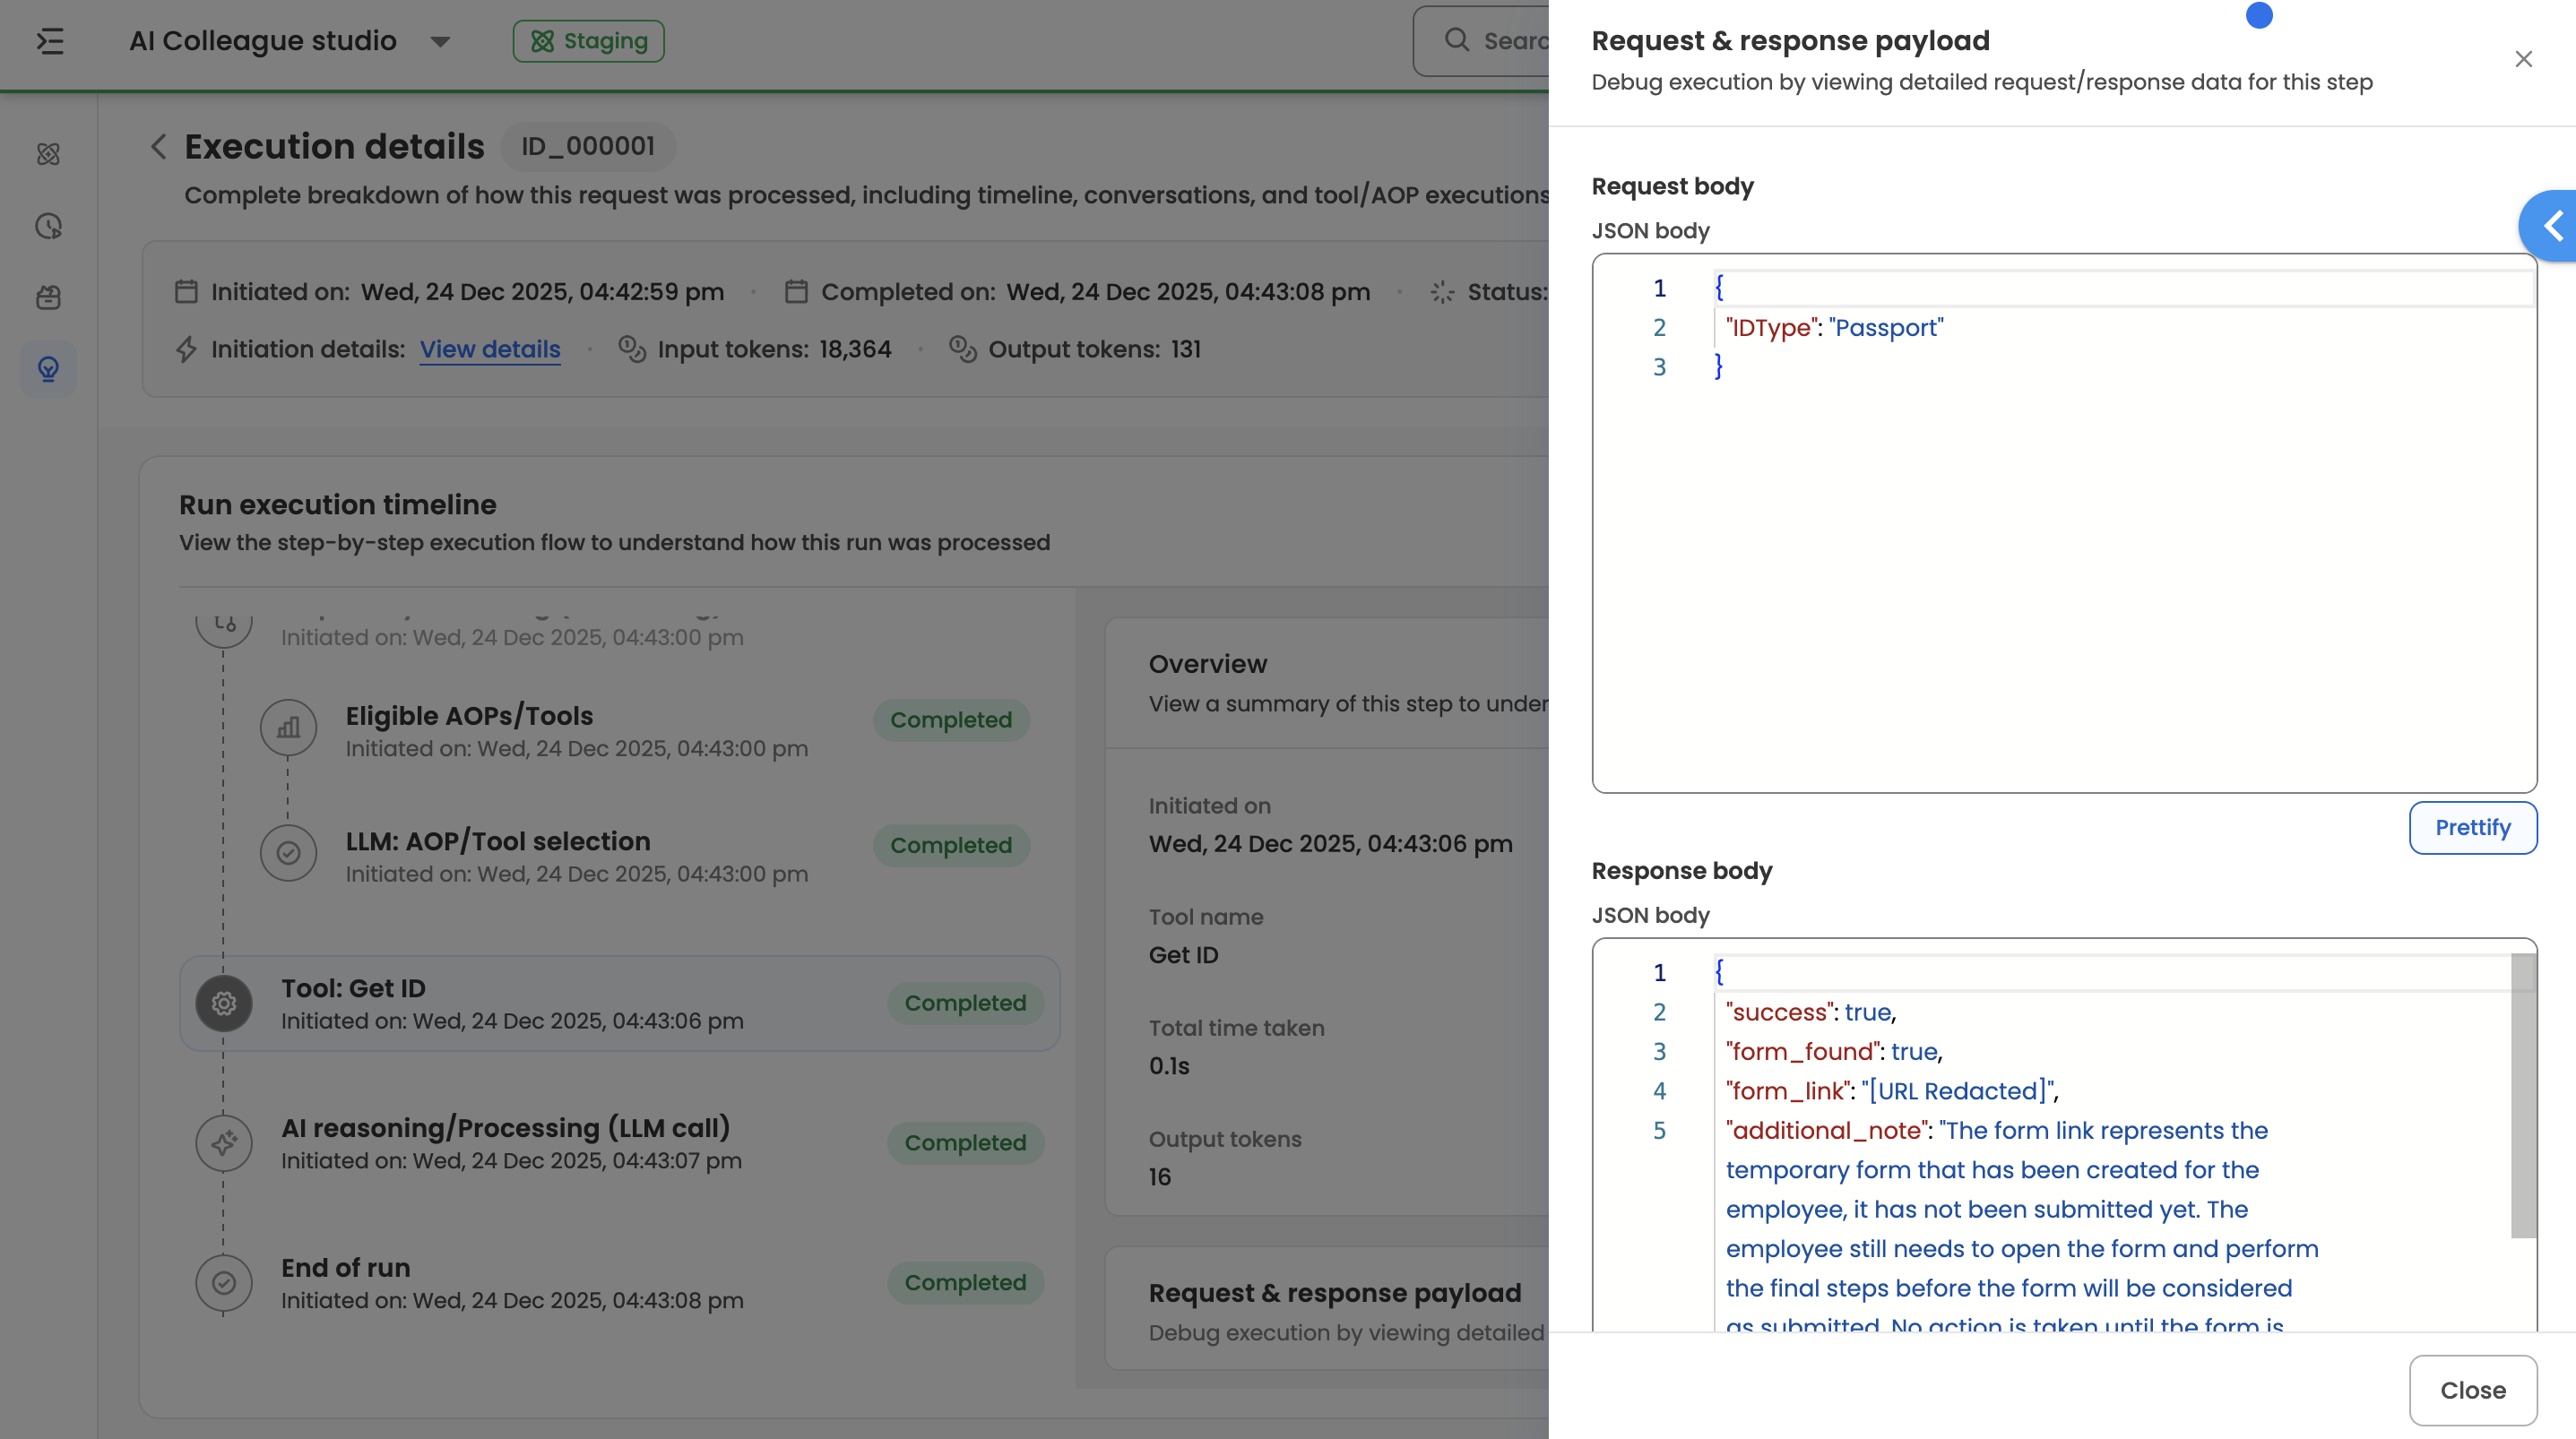Image resolution: width=2576 pixels, height=1439 pixels.
Task: Click the Prettify button
Action: 2473,828
